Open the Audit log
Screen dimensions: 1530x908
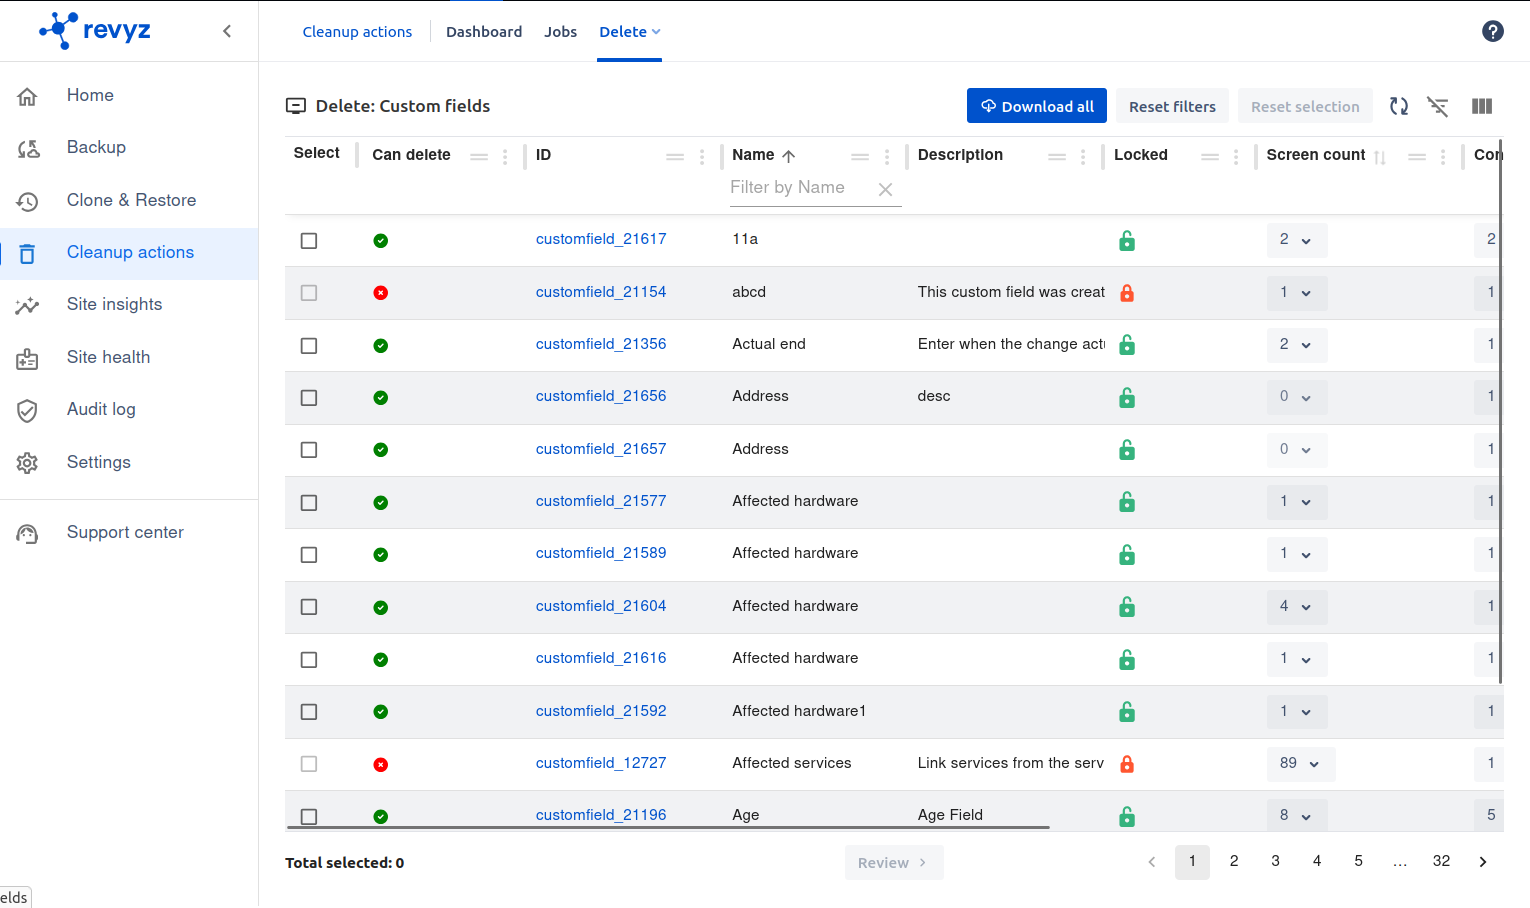tap(129, 410)
